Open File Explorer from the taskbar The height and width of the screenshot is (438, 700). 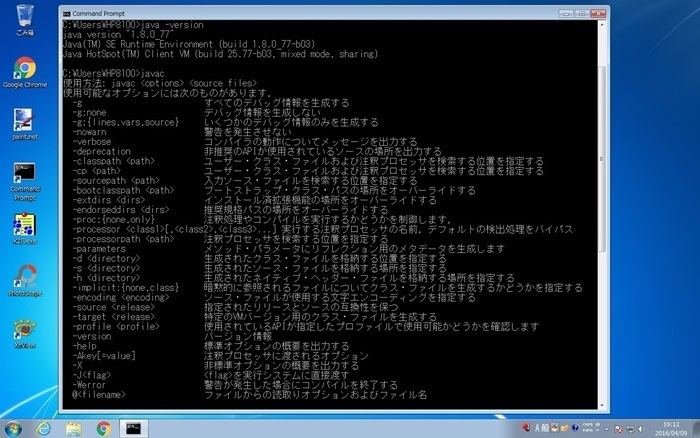74,427
